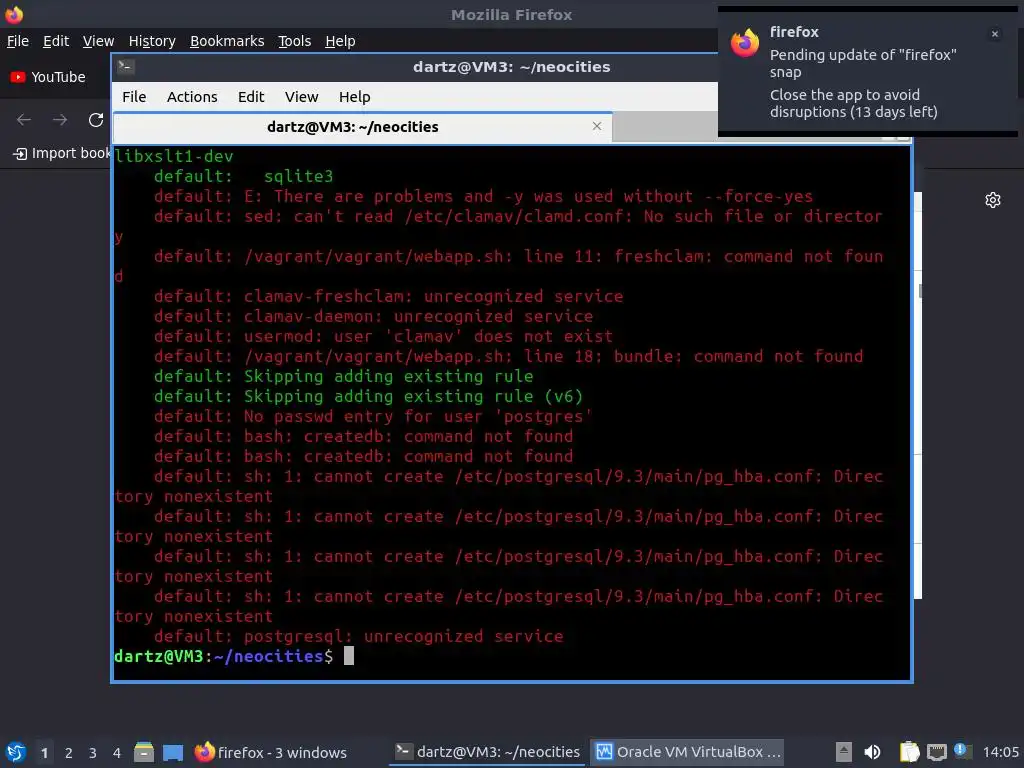Open Firefox File menu
The image size is (1024, 768).
click(18, 41)
